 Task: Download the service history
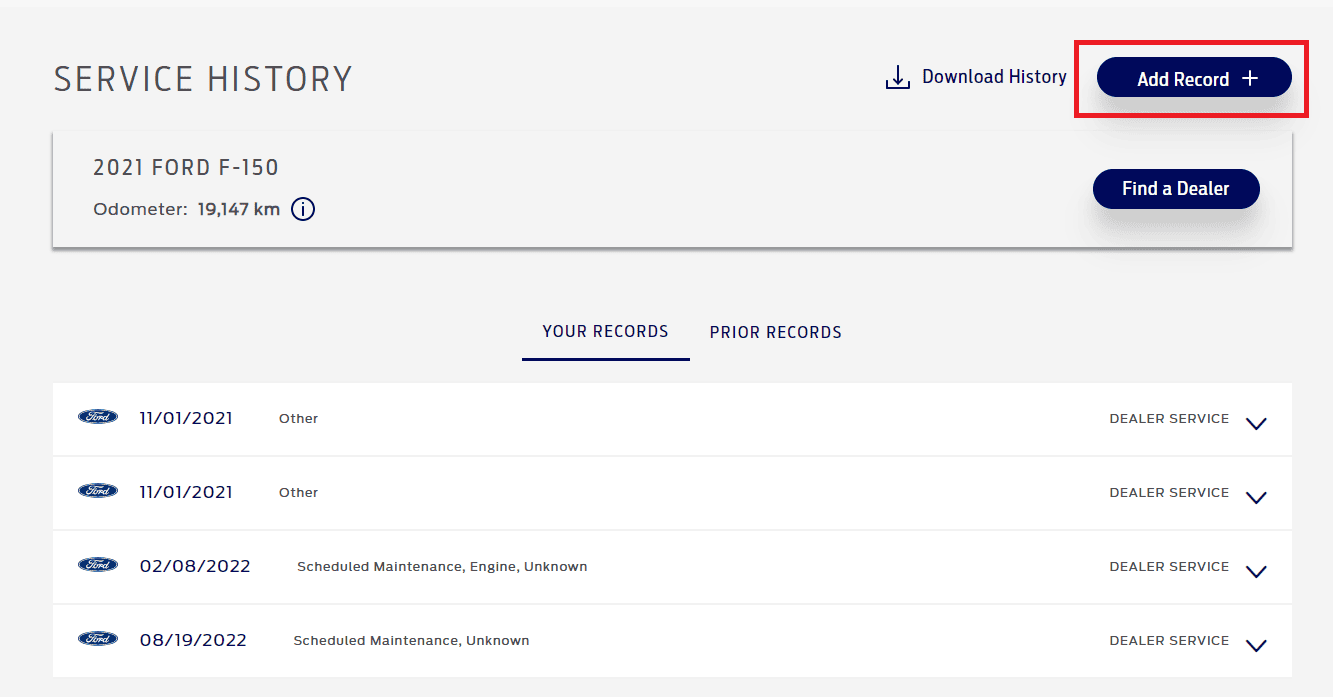pyautogui.click(x=977, y=77)
